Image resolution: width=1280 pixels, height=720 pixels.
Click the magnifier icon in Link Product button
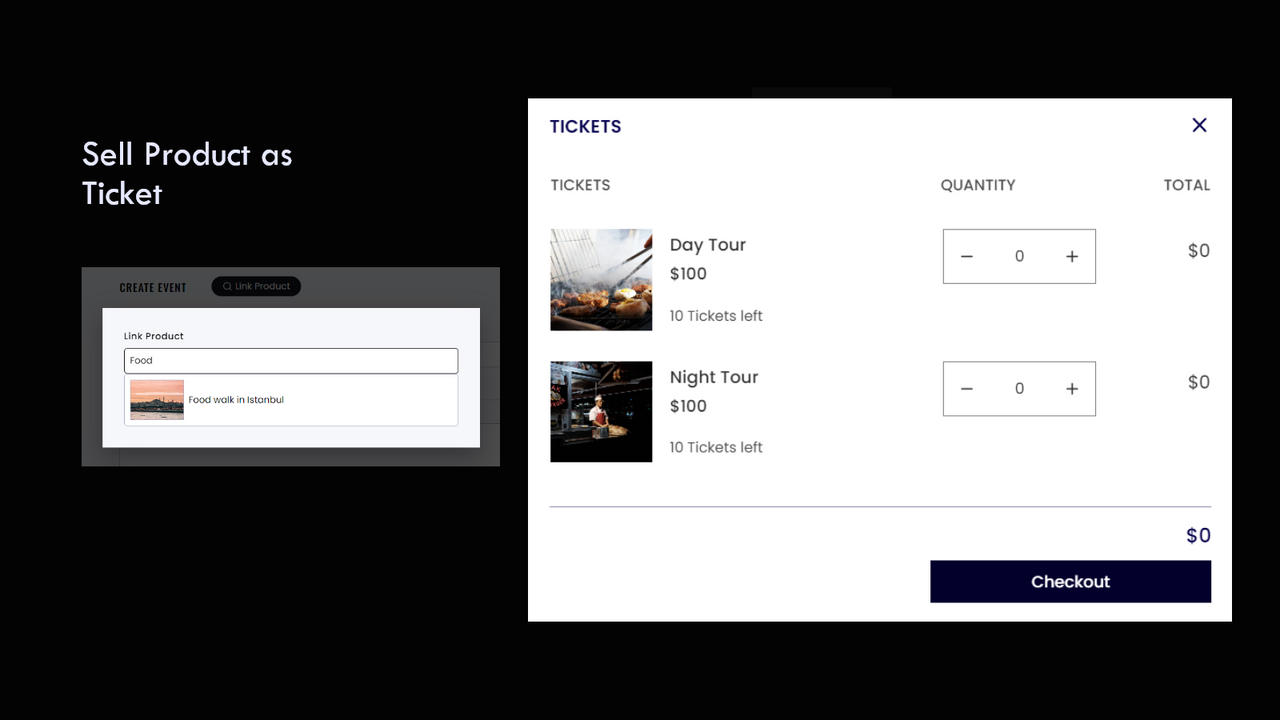point(228,286)
